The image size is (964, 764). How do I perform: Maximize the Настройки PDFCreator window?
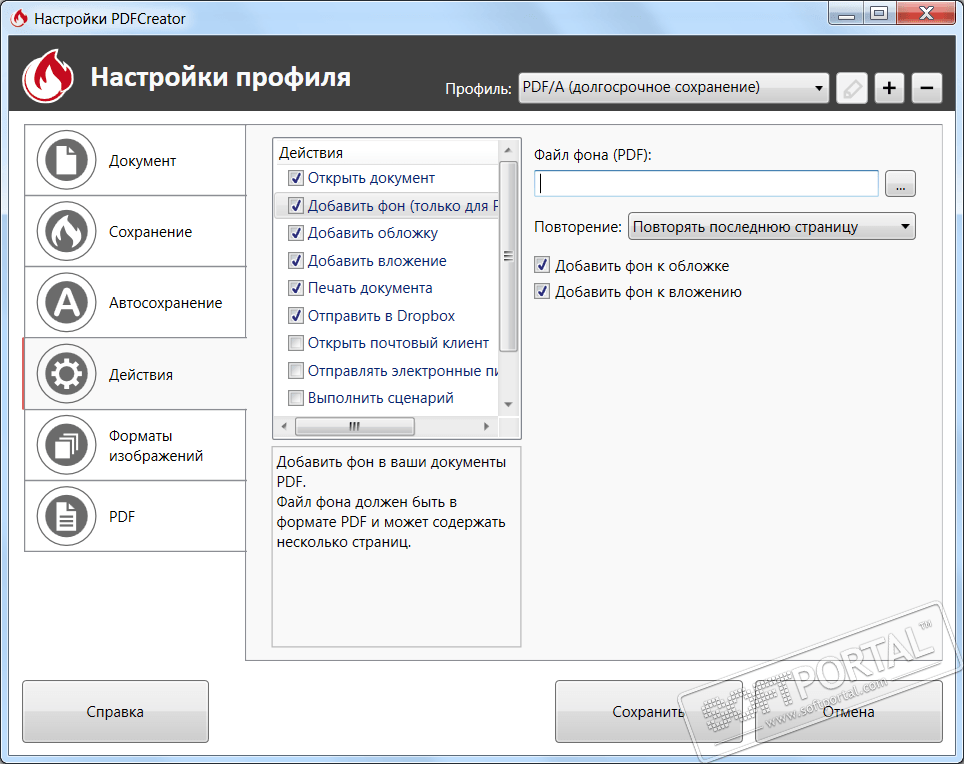pyautogui.click(x=879, y=13)
